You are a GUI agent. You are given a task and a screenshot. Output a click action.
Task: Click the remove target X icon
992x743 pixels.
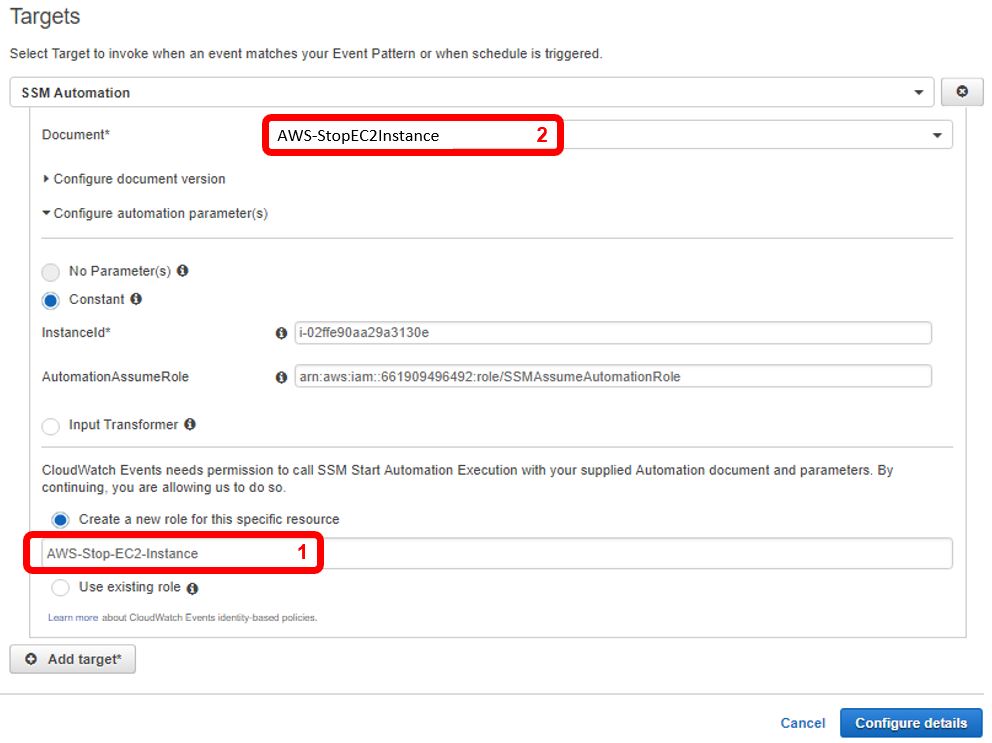pos(962,92)
